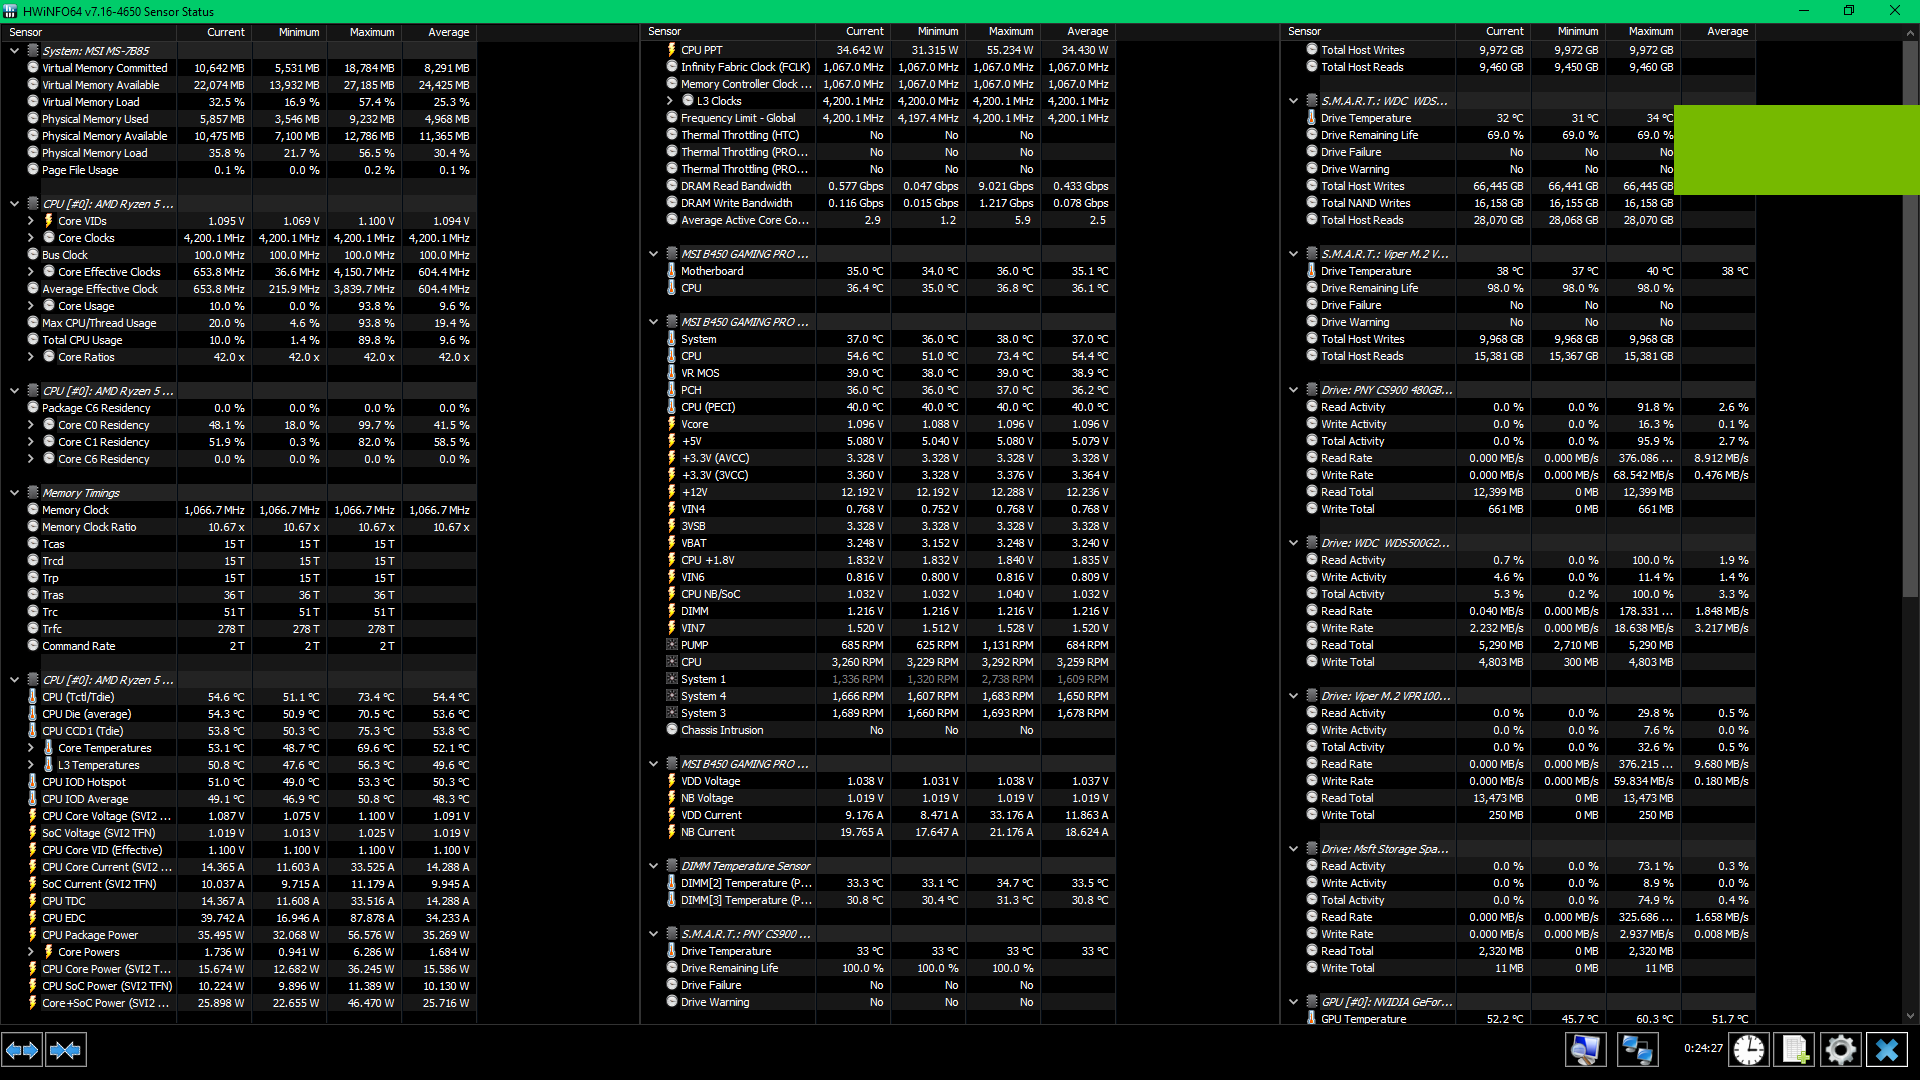This screenshot has width=1920, height=1080.
Task: Click the shrink columns inward arrows button
Action: click(x=66, y=1050)
